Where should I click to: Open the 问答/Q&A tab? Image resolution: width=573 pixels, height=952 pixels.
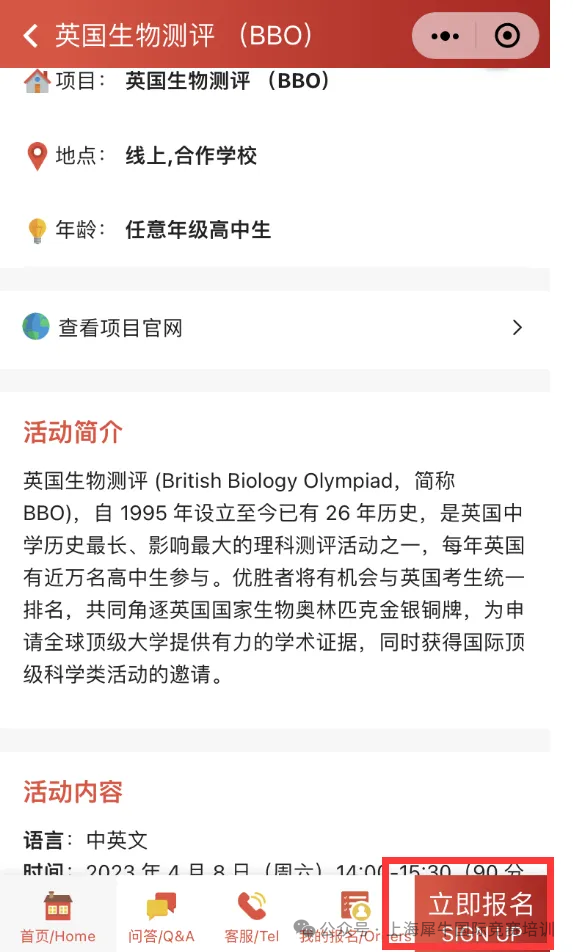click(161, 916)
